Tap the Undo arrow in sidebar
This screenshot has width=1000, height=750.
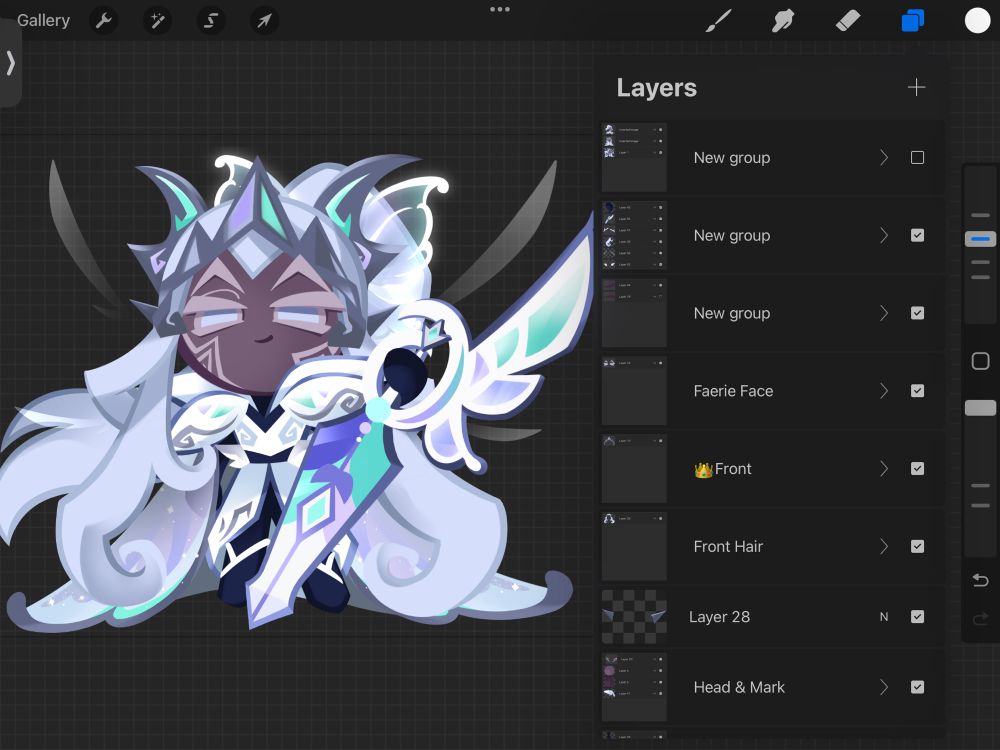(x=980, y=580)
